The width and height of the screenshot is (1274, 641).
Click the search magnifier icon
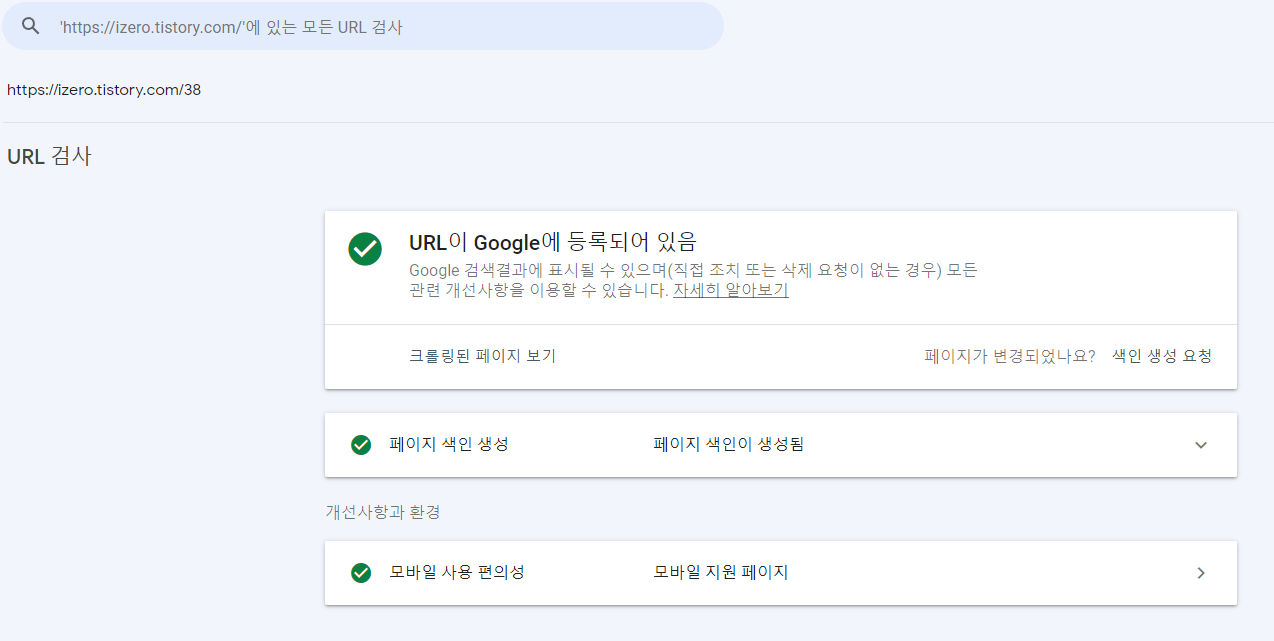(30, 26)
